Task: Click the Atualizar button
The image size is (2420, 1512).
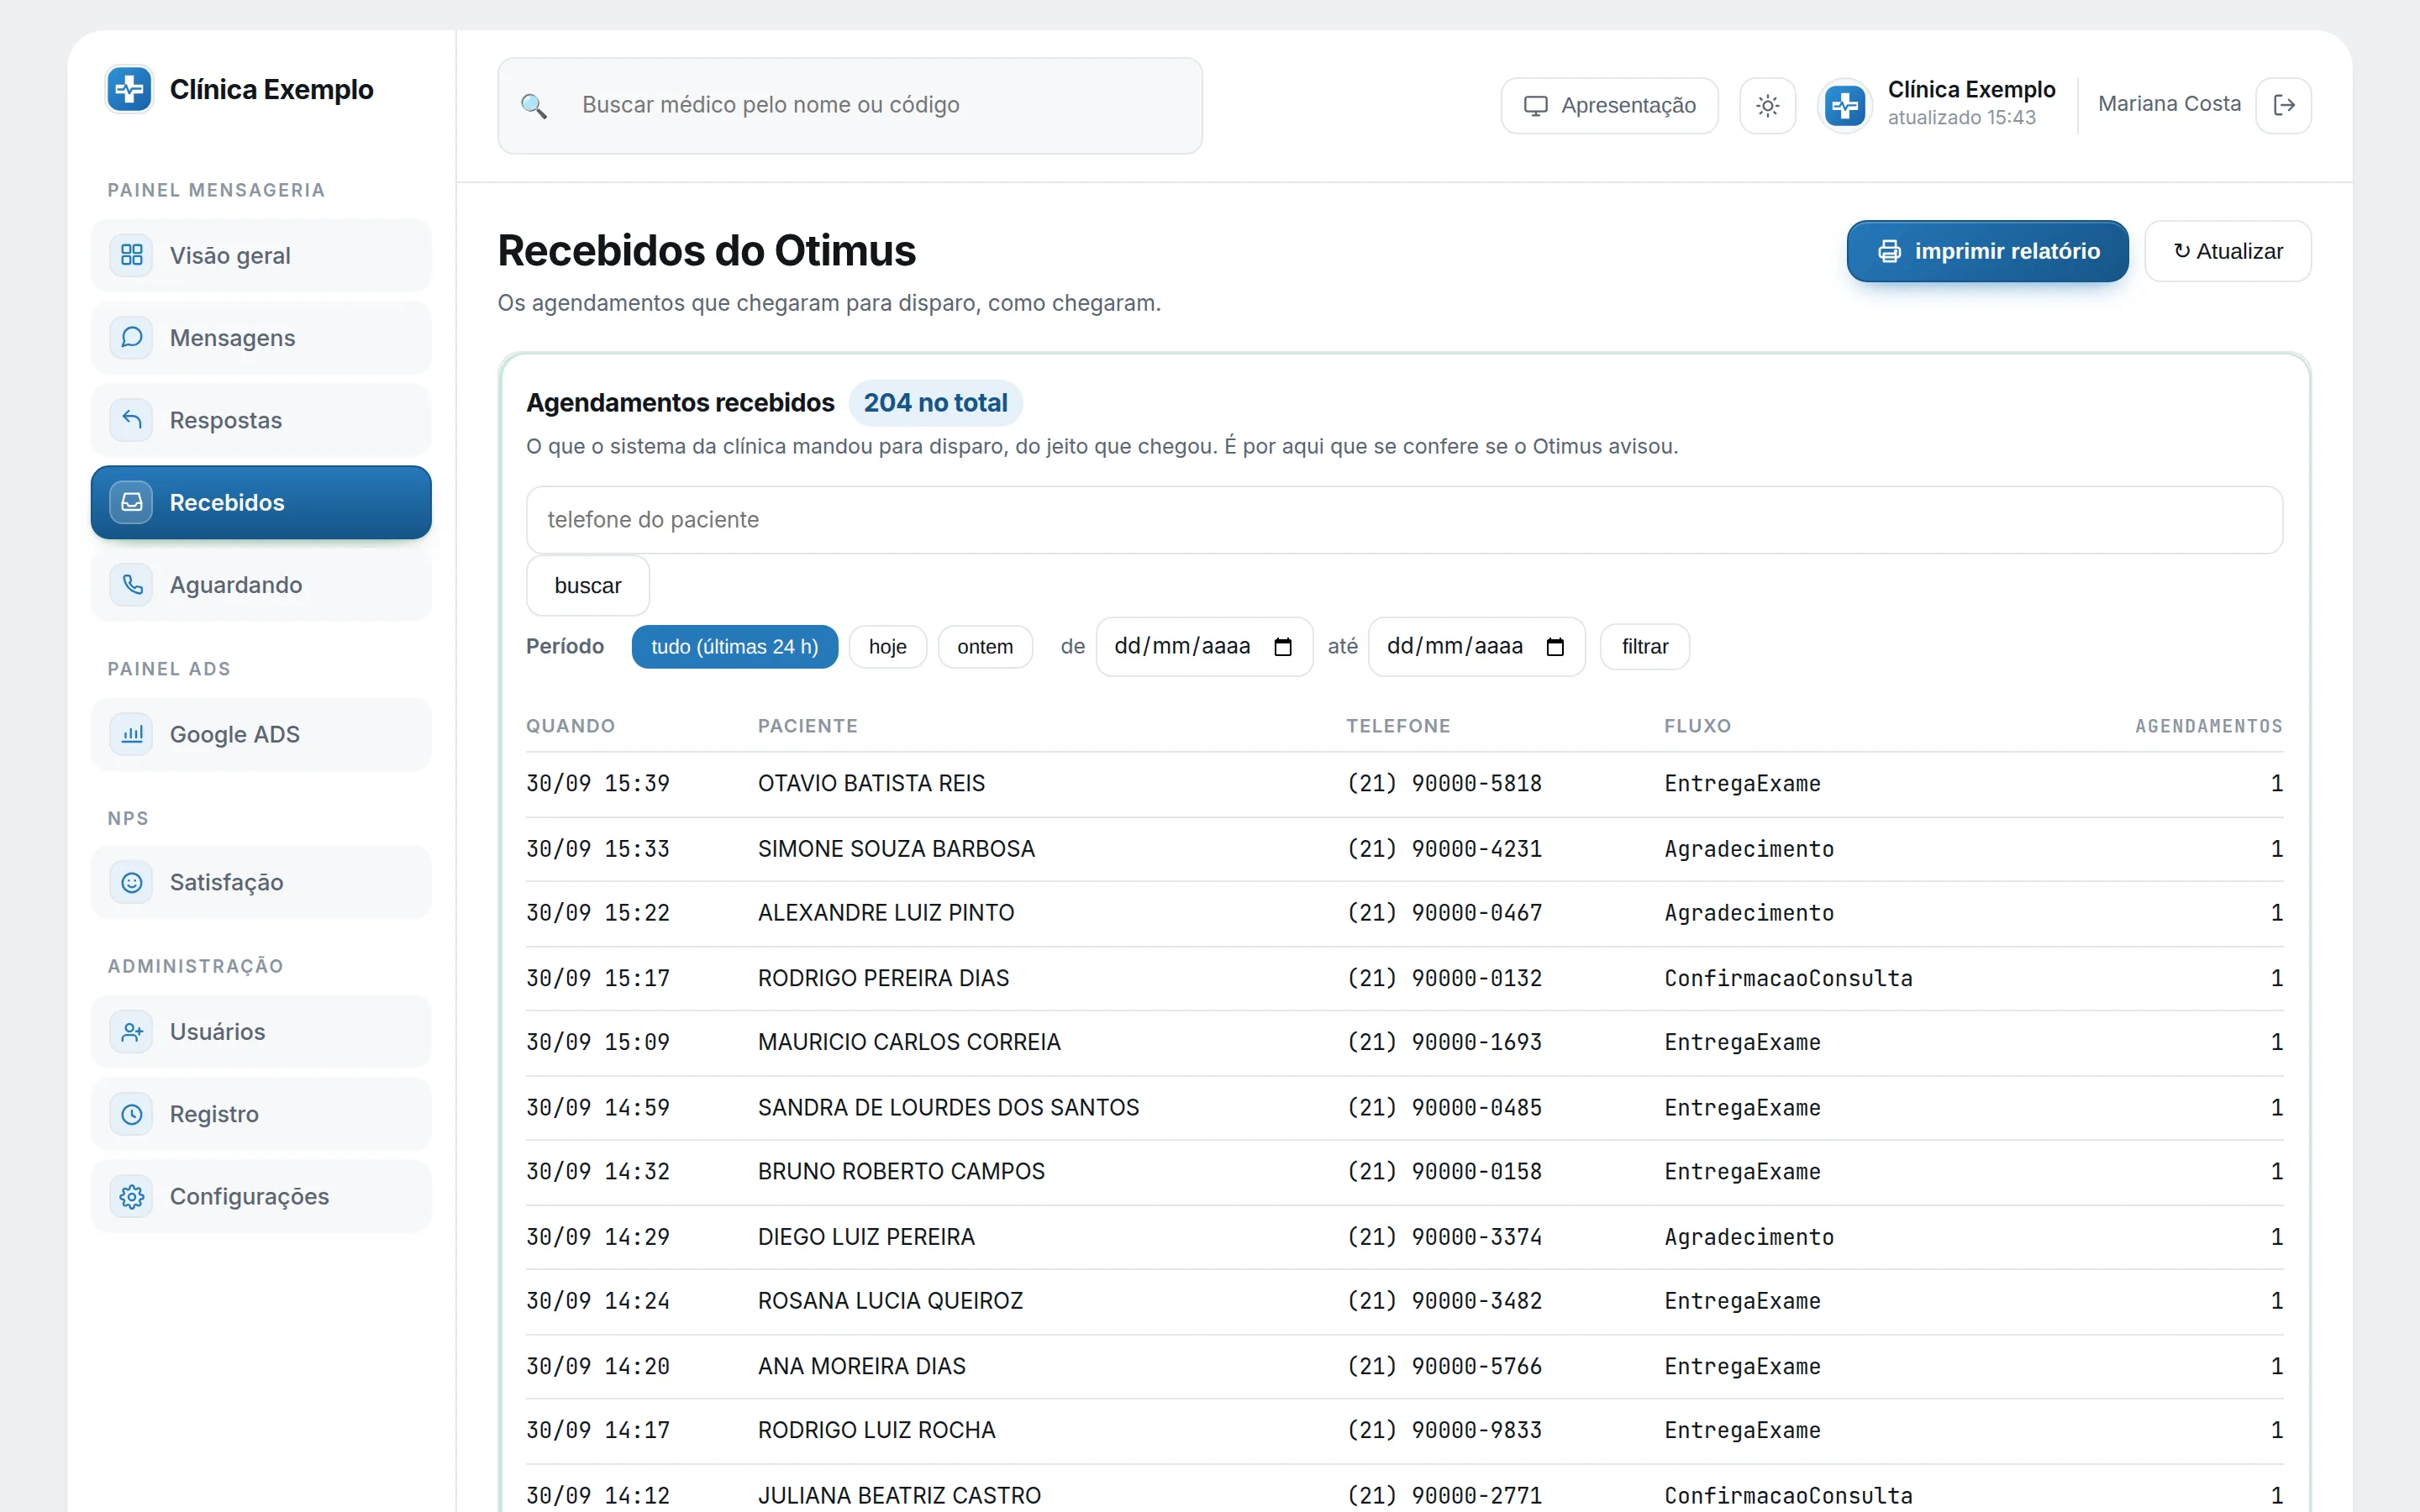Action: tap(2228, 251)
